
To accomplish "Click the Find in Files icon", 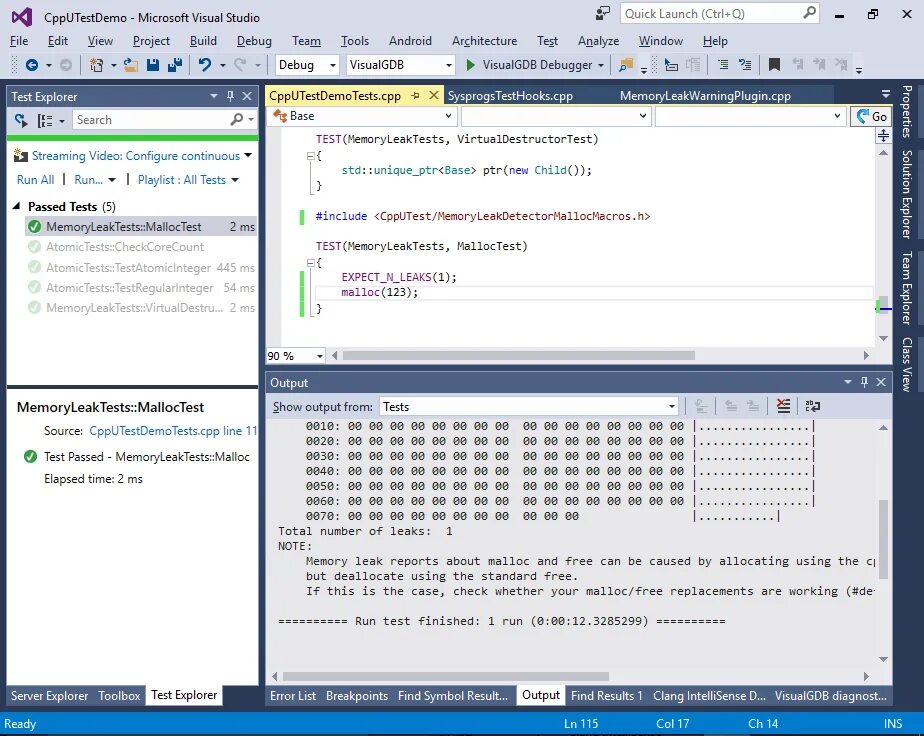I will (626, 65).
